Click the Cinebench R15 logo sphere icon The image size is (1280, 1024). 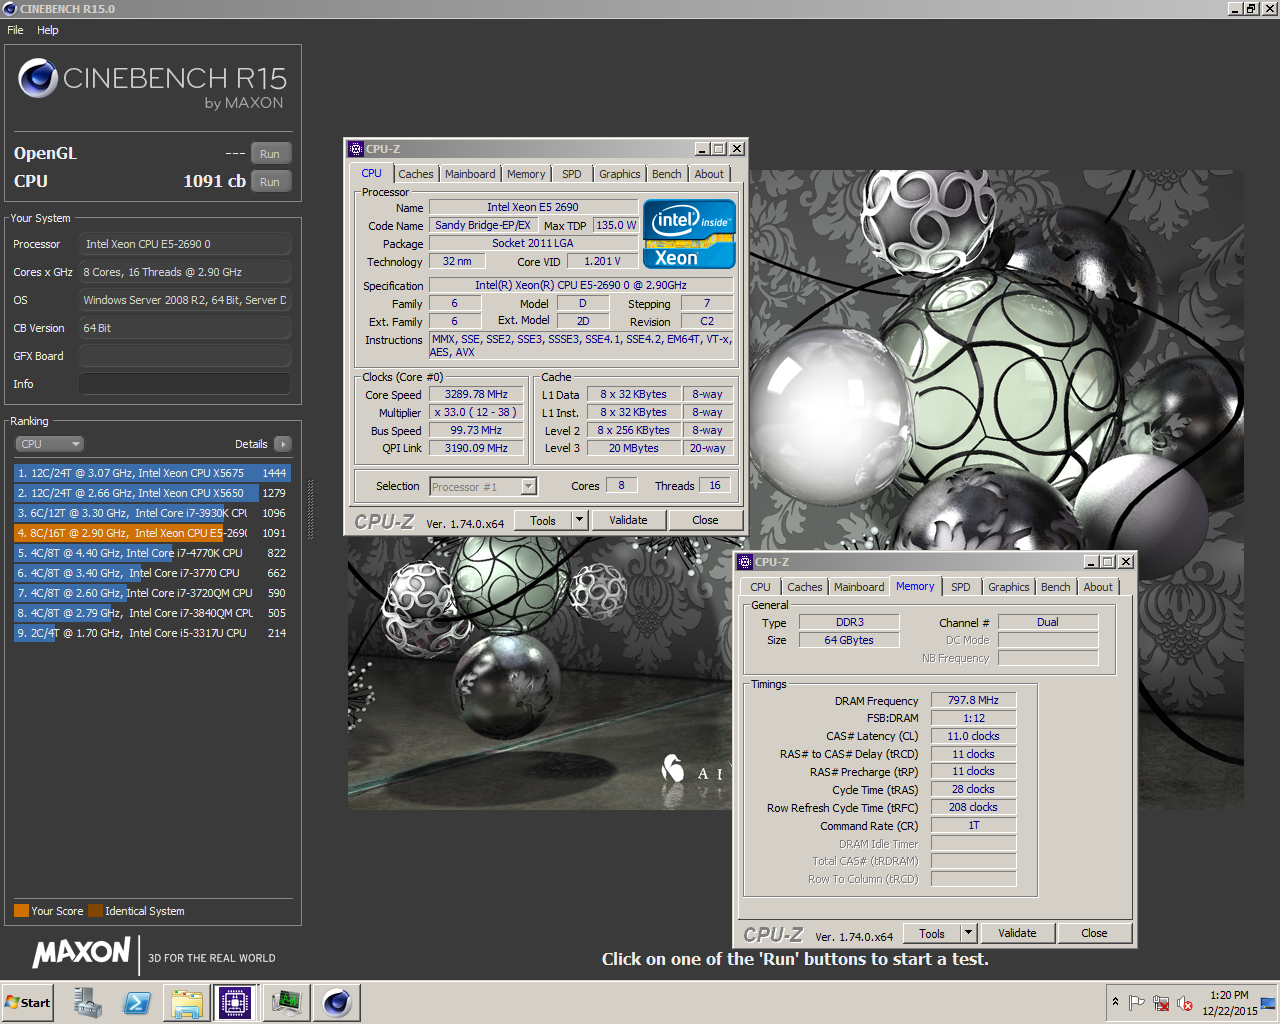38,78
